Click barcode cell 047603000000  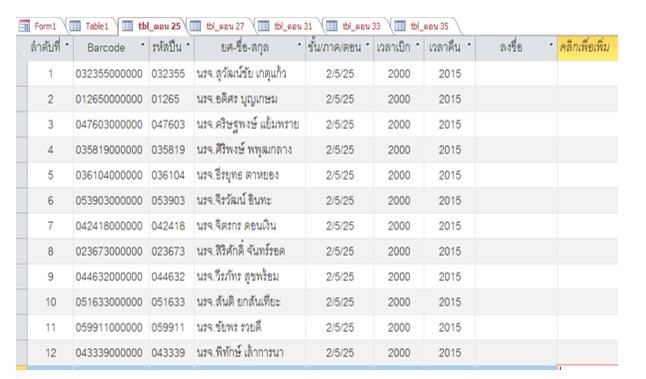tap(112, 124)
